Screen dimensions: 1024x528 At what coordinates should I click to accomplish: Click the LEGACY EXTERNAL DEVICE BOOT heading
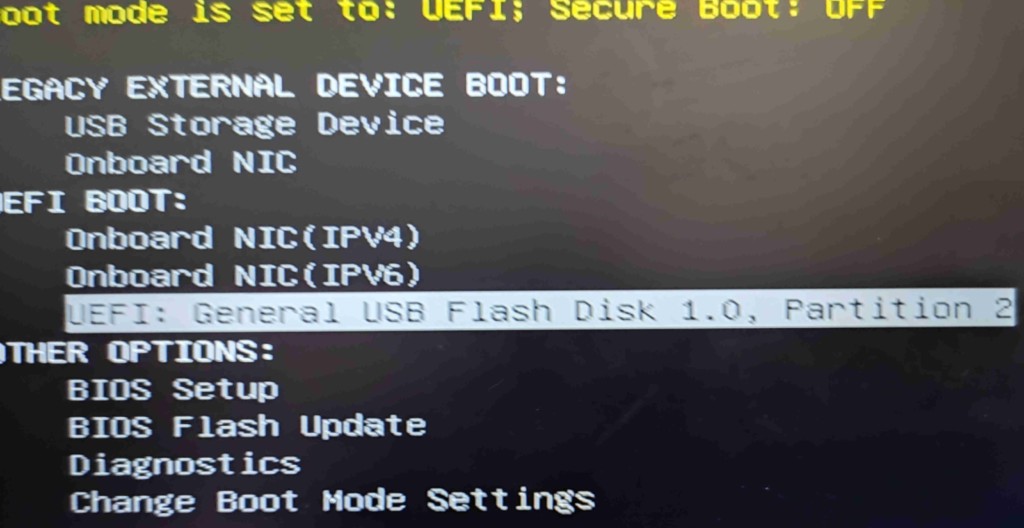[x=283, y=86]
